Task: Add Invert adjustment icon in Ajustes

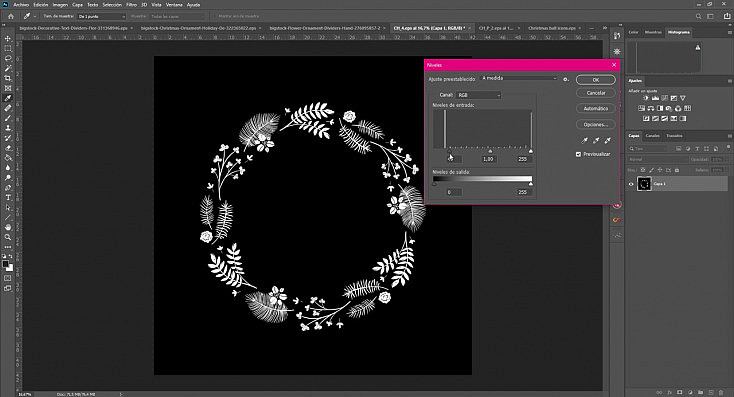Action: tap(646, 118)
